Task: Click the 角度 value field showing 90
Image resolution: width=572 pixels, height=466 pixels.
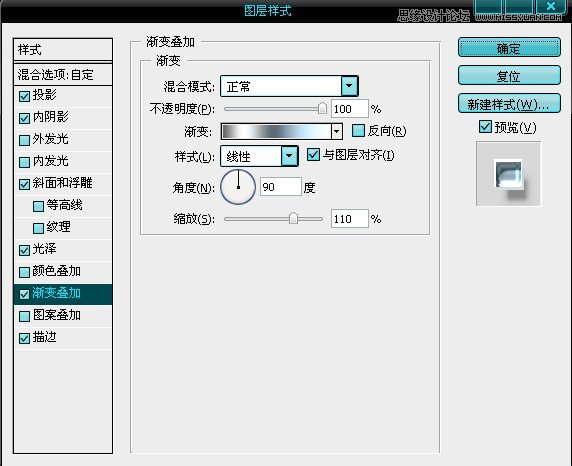Action: 281,187
